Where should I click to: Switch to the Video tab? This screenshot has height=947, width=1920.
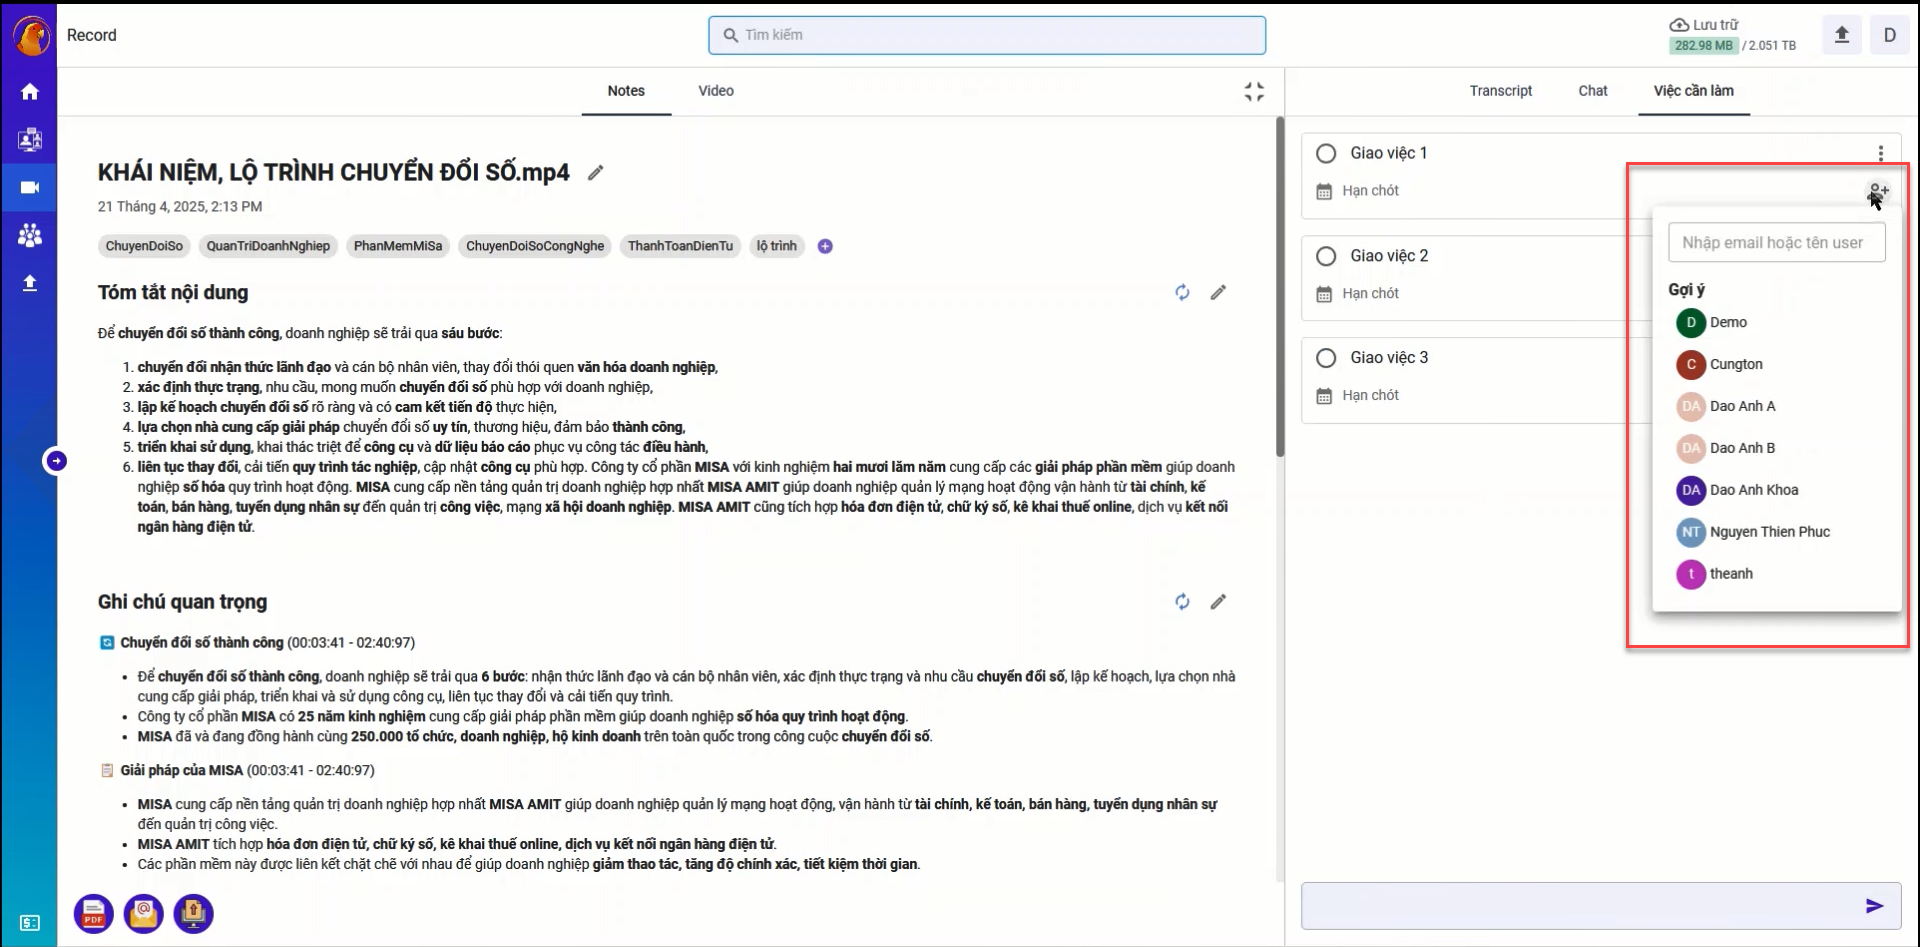point(716,91)
